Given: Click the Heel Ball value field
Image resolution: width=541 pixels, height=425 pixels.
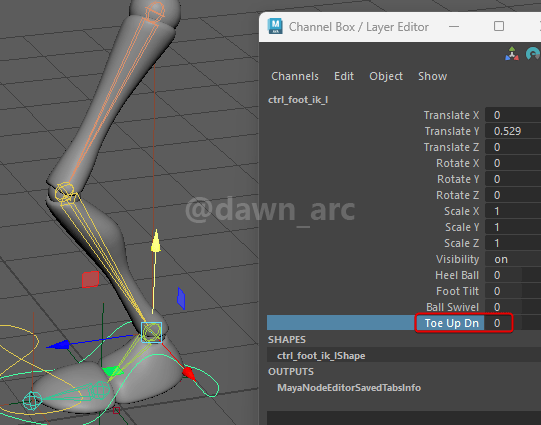Looking at the screenshot, I should pos(513,275).
